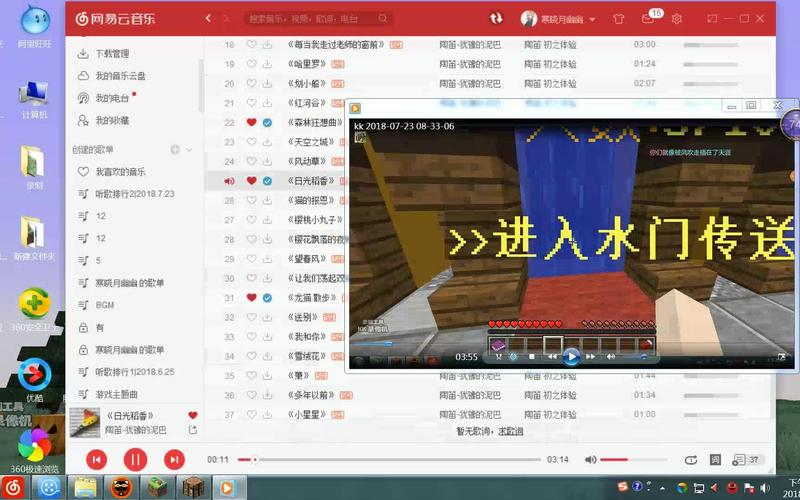Download song 35 《筝》
Screen dimensions: 800x500
[x=267, y=376]
